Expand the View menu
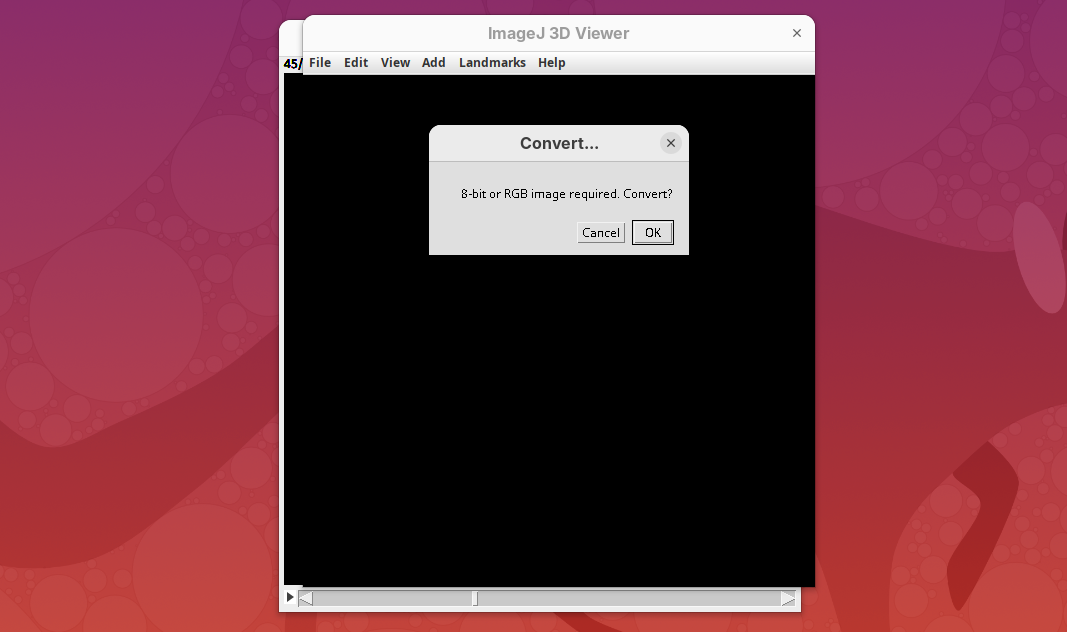 click(x=395, y=63)
